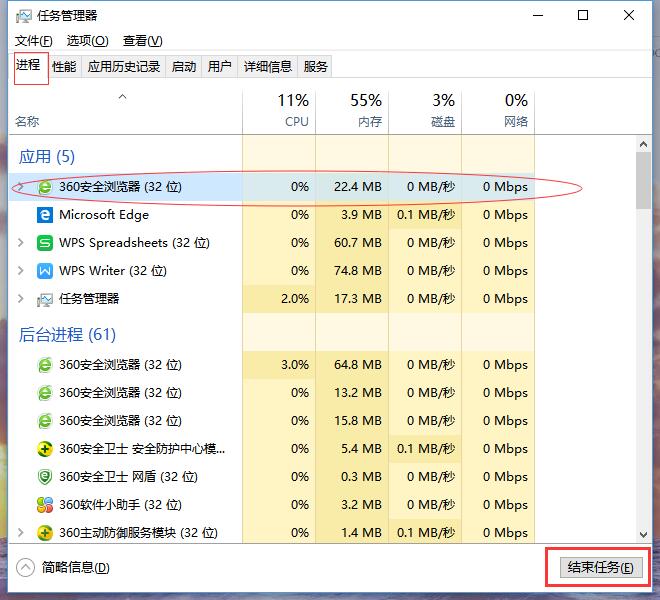The height and width of the screenshot is (600, 660).
Task: Click the icon of the 13.2 MB 360安全浏览器 background process
Action: point(45,393)
